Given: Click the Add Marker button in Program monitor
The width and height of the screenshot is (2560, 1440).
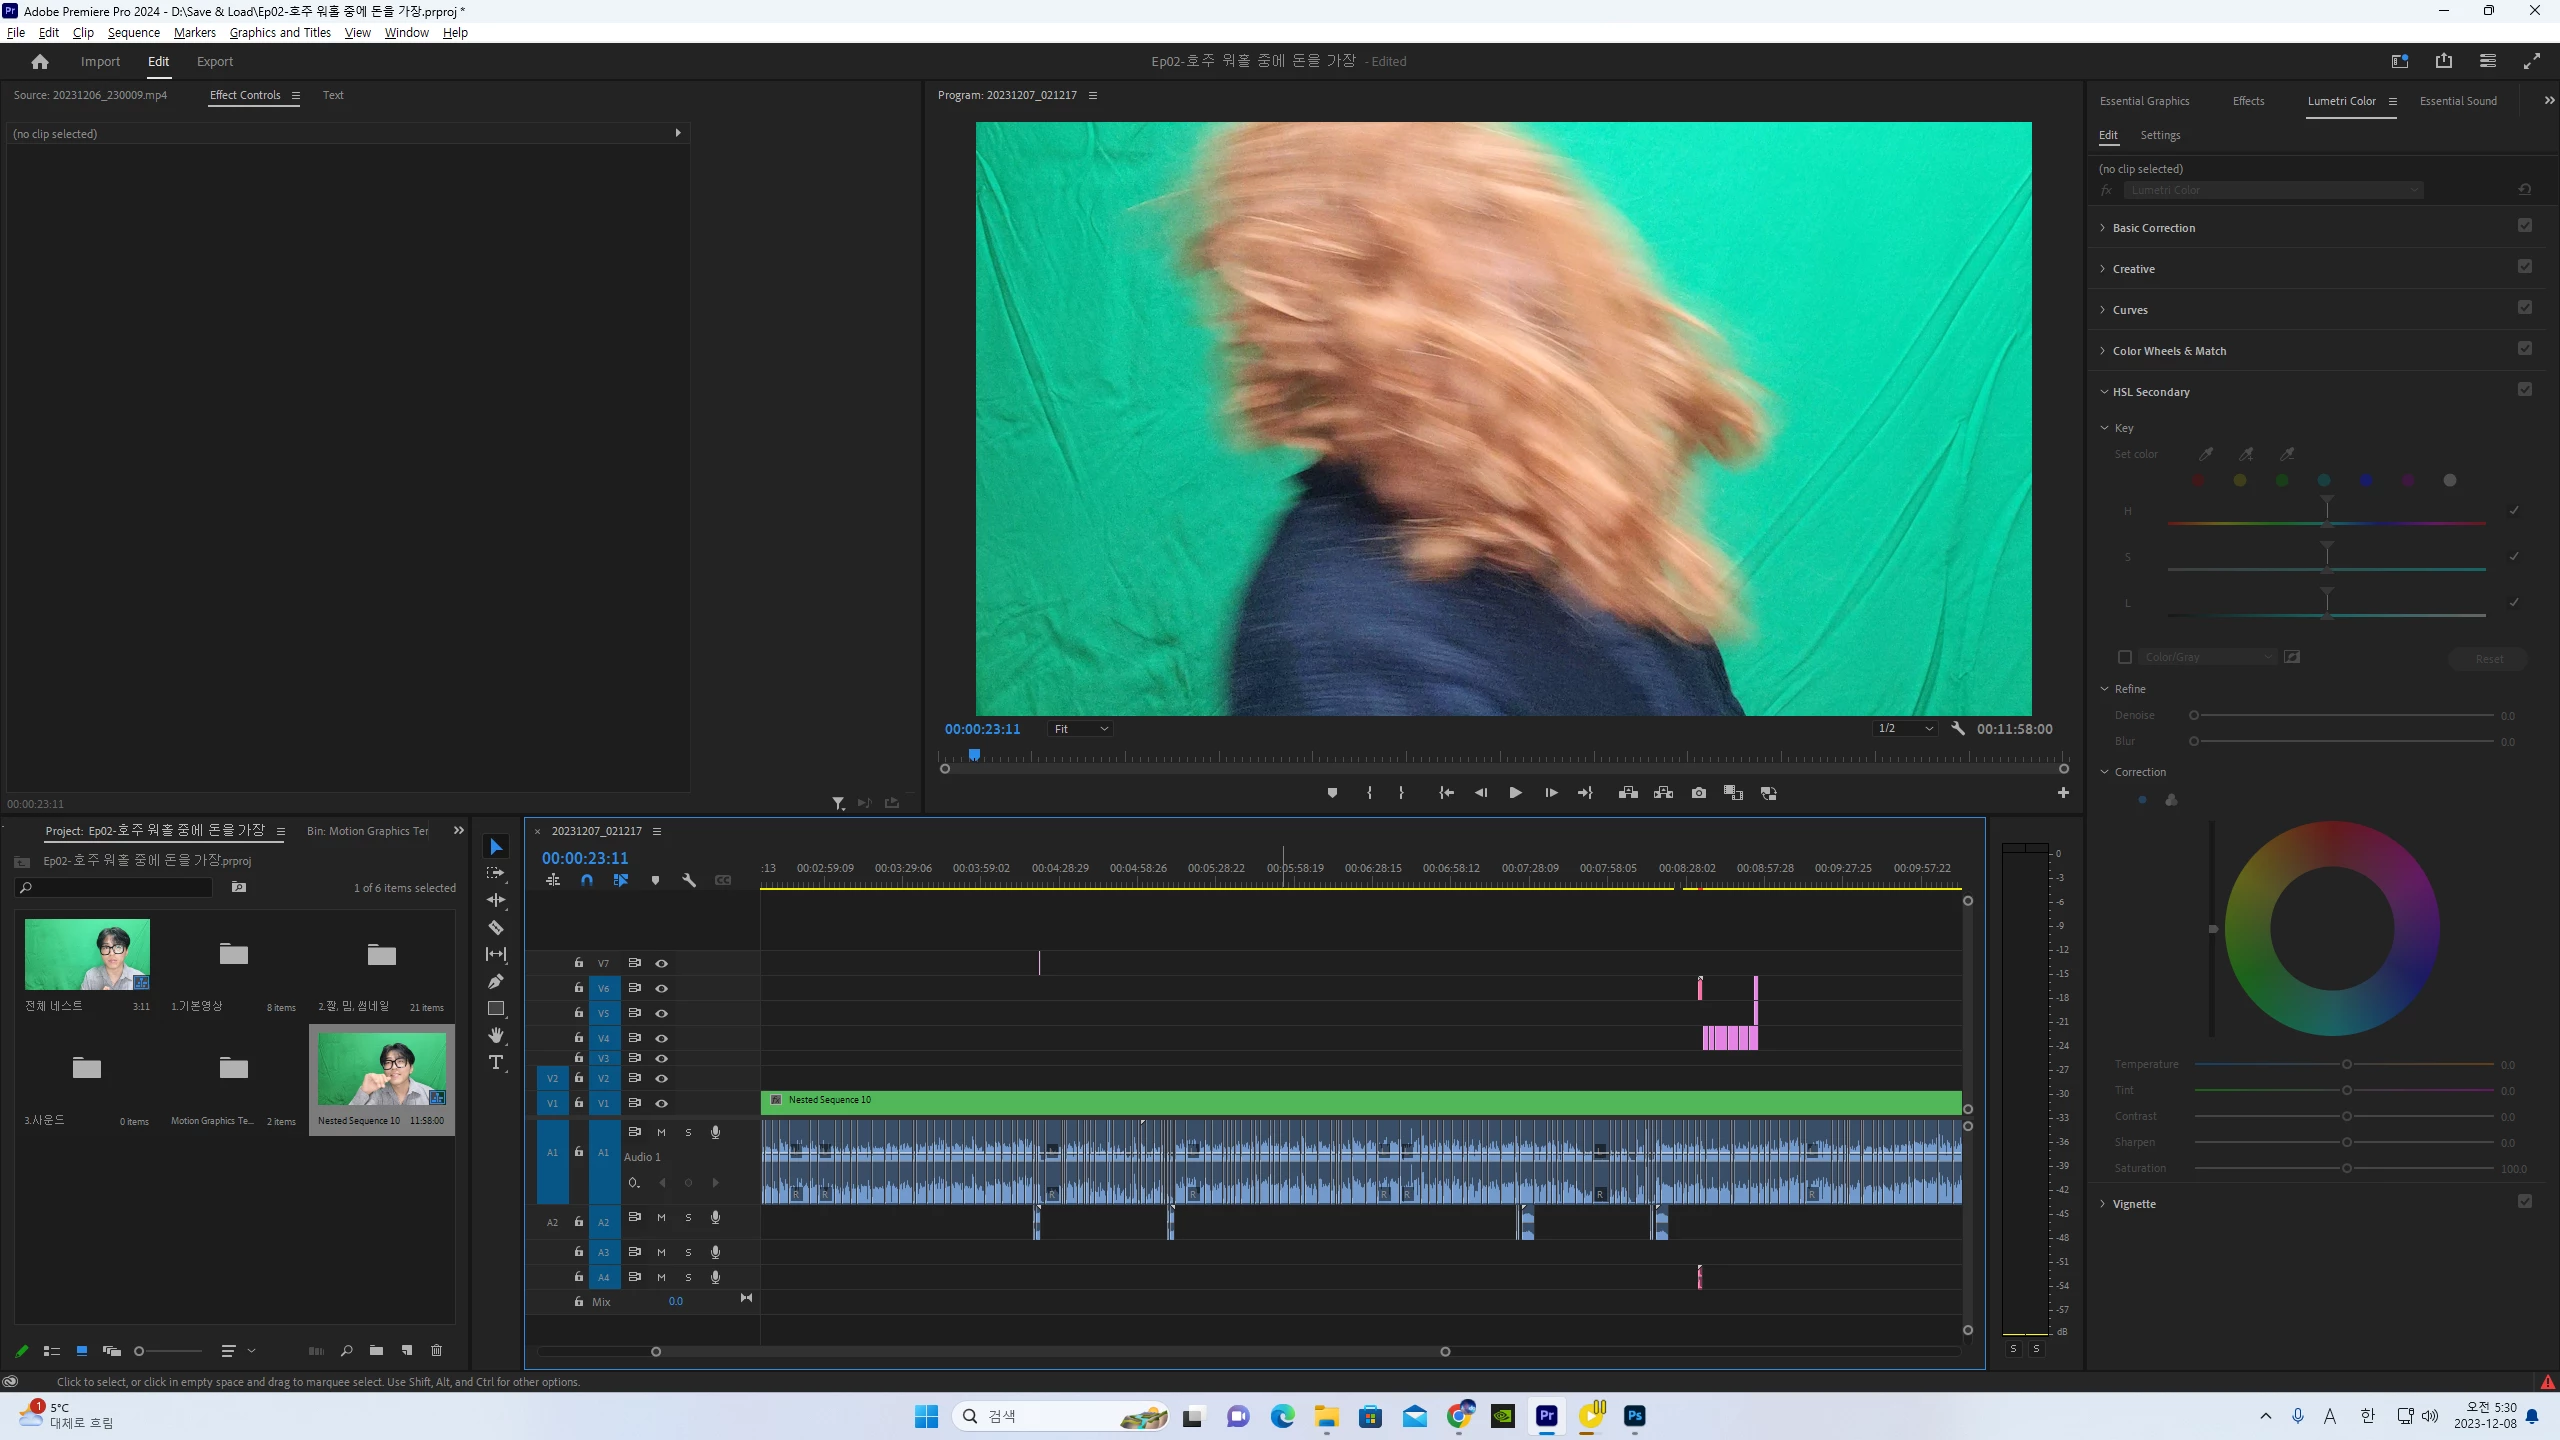Looking at the screenshot, I should 1332,793.
